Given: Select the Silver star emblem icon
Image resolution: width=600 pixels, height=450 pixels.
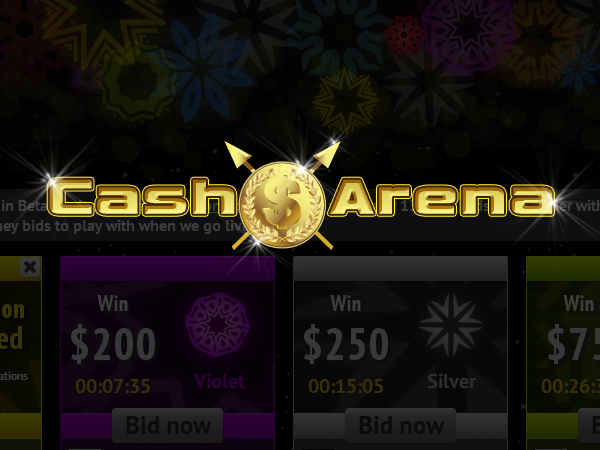Looking at the screenshot, I should (451, 325).
